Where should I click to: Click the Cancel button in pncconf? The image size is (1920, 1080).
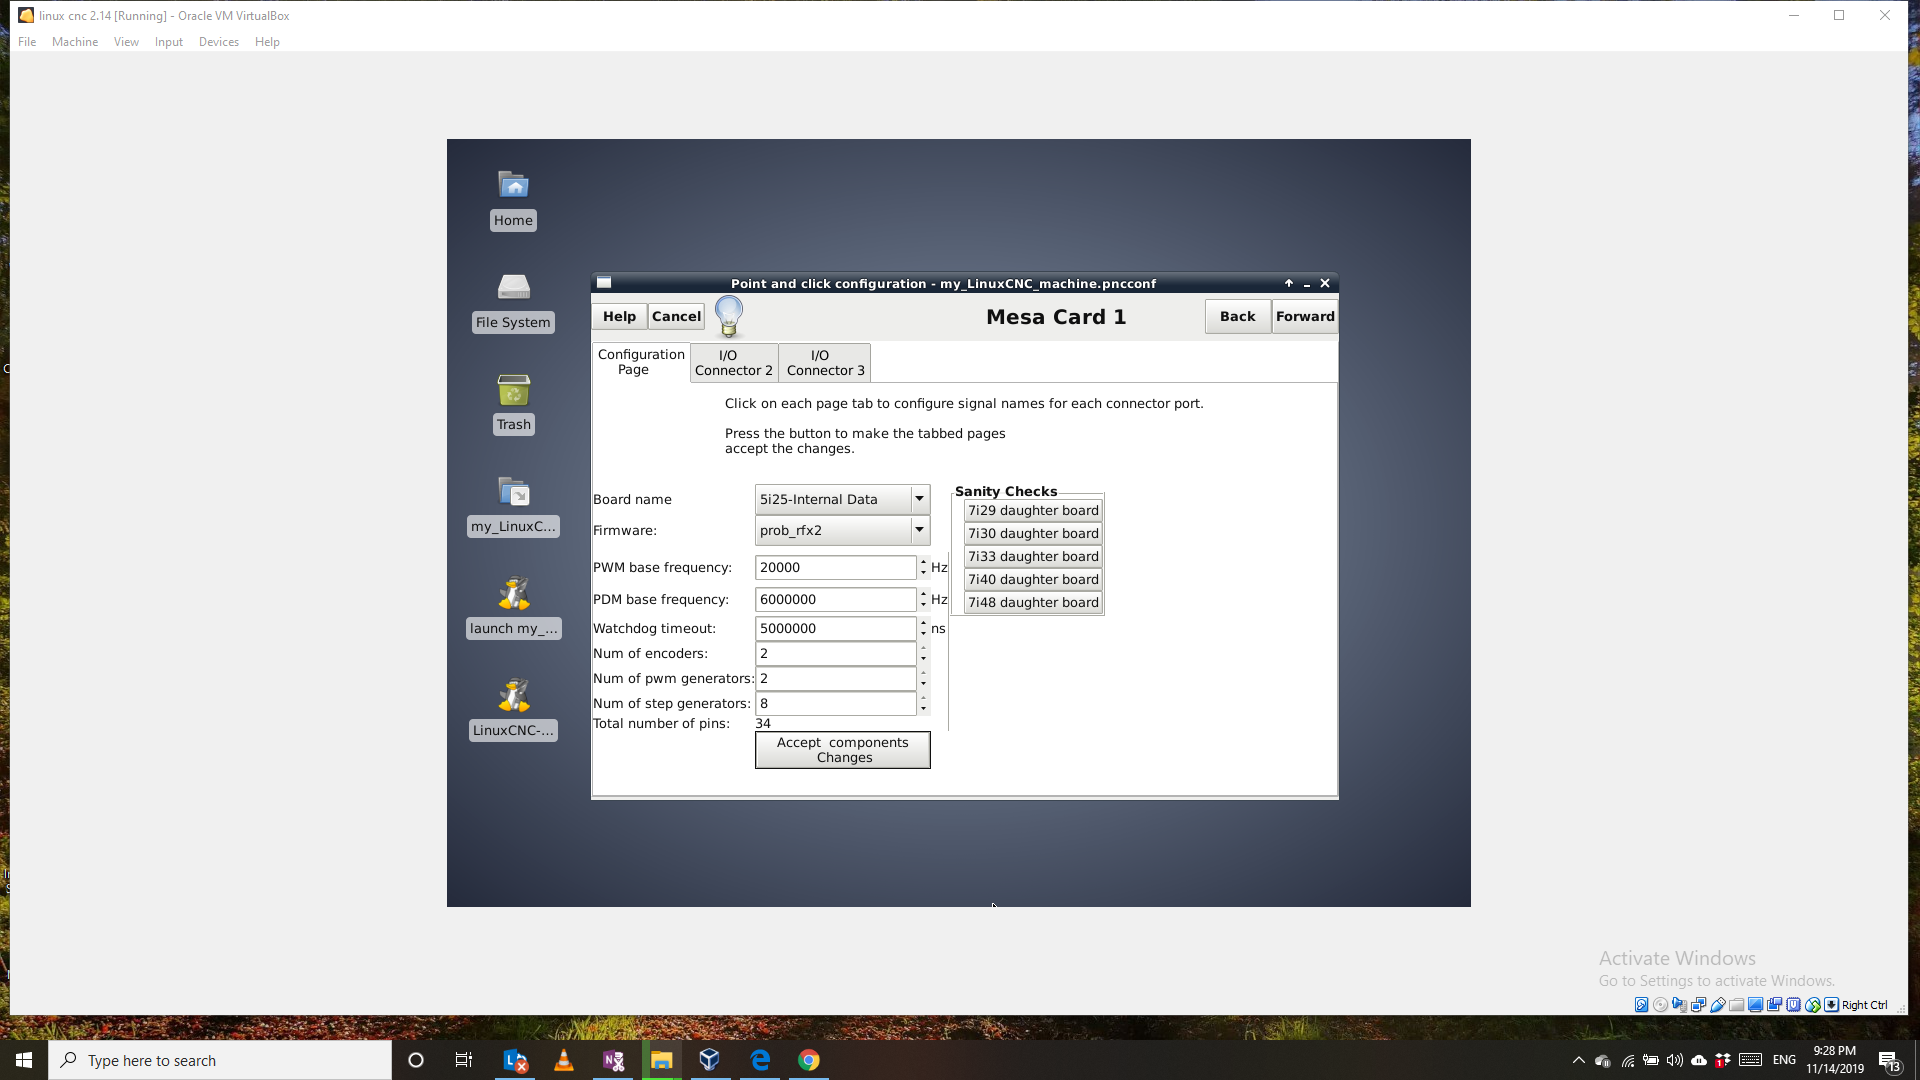[676, 316]
